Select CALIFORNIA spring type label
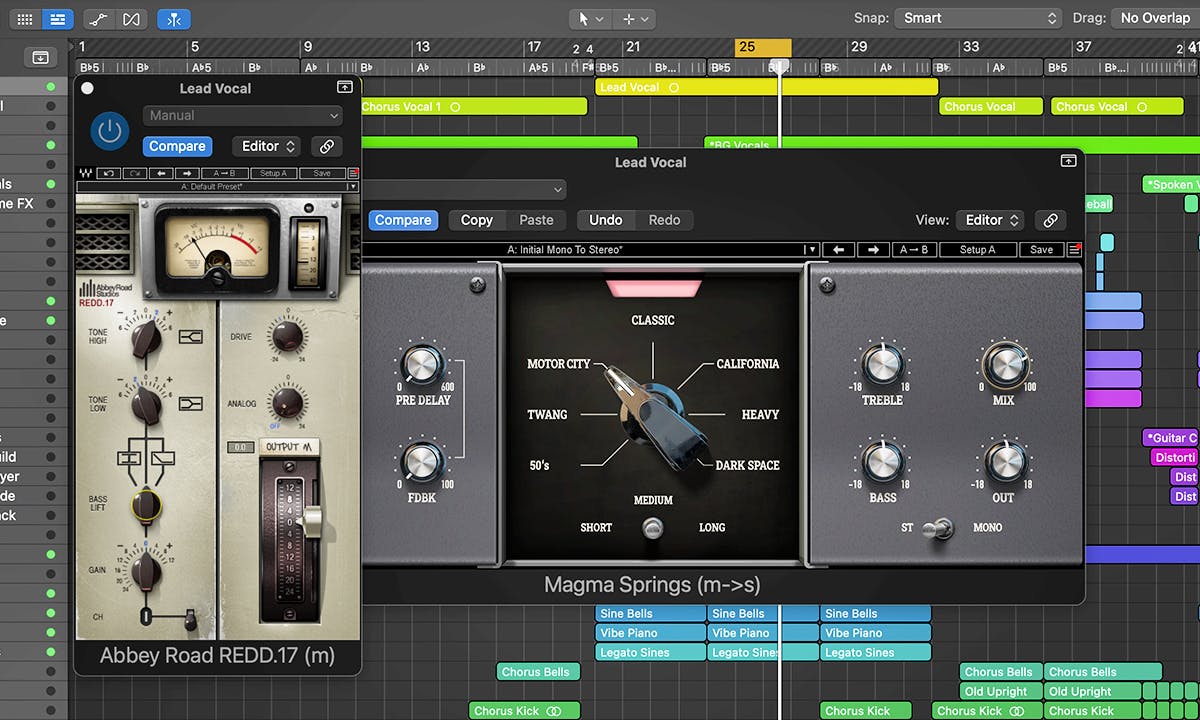The height and width of the screenshot is (720, 1200). (747, 364)
